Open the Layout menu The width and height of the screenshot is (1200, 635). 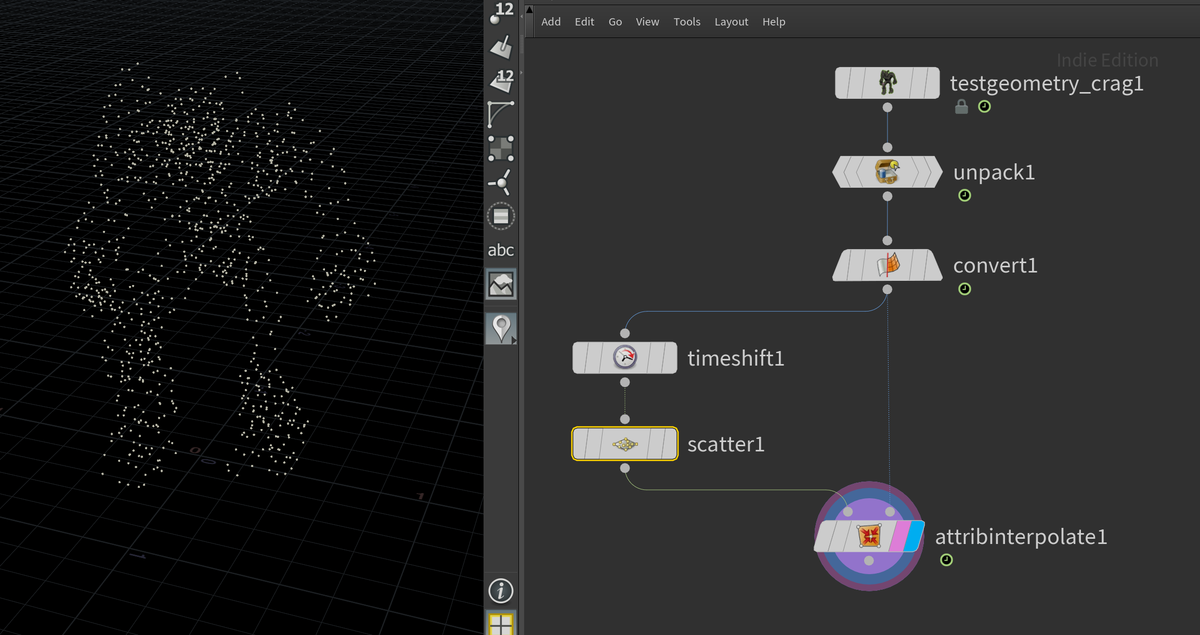731,22
